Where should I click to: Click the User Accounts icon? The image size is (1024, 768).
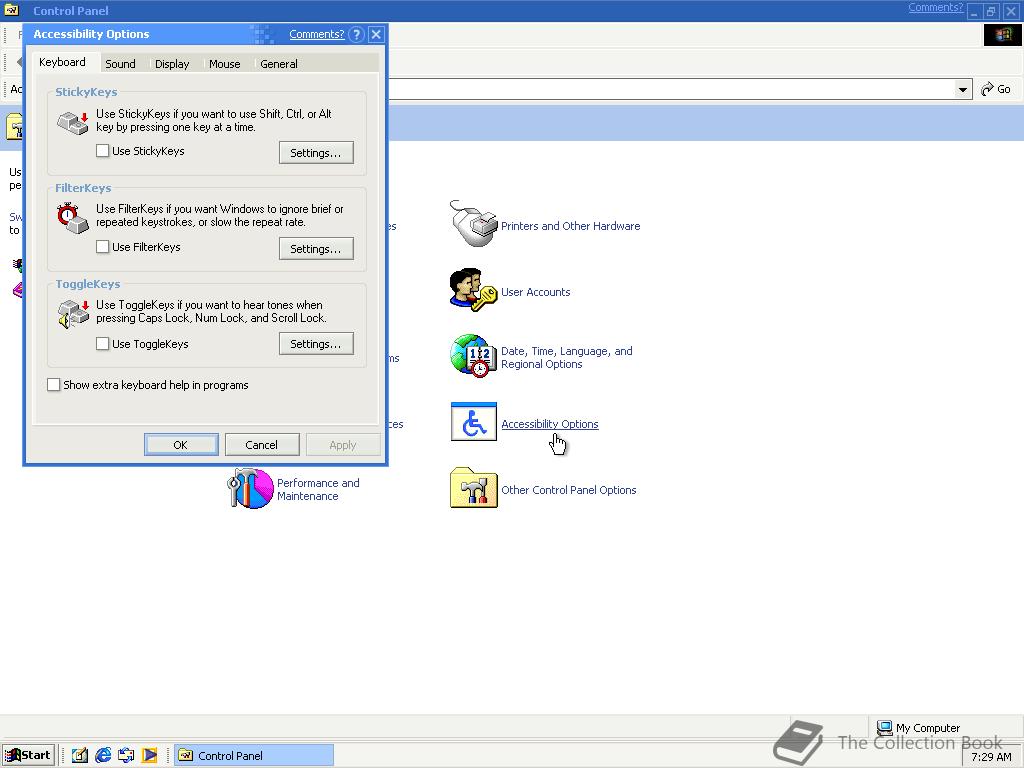(x=473, y=290)
